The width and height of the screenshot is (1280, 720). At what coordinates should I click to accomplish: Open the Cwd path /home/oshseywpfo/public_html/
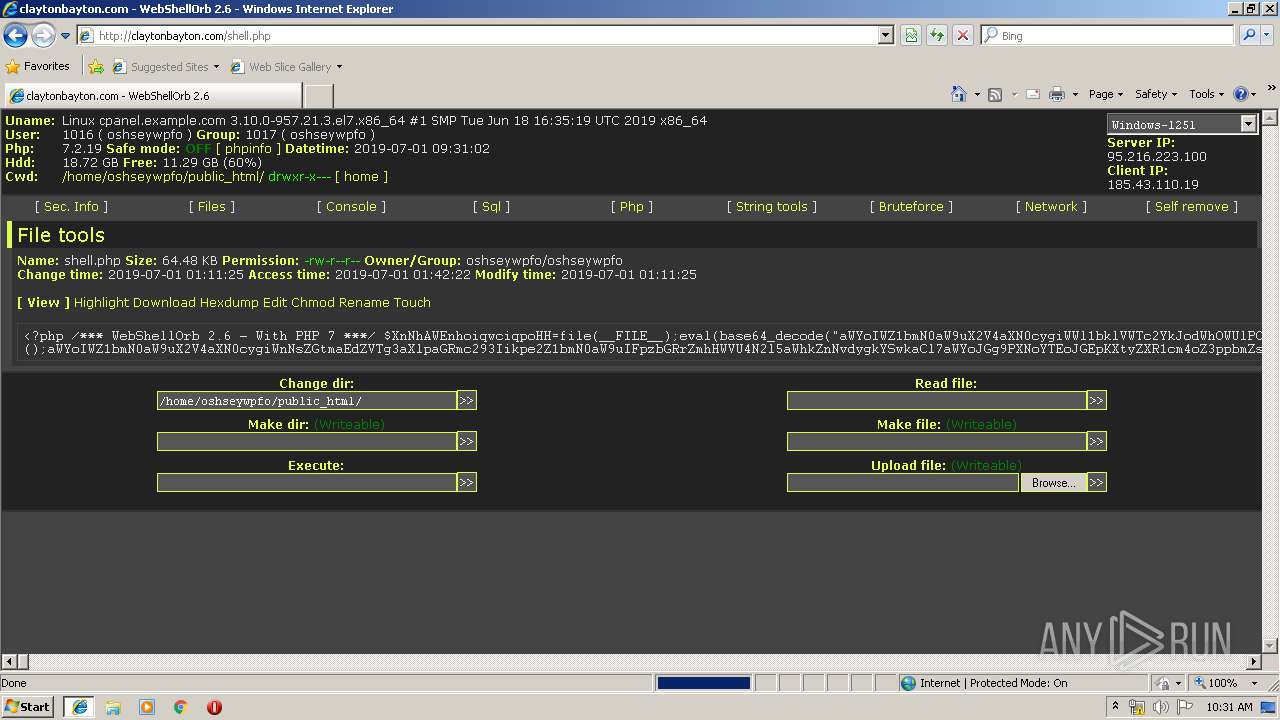pyautogui.click(x=163, y=176)
